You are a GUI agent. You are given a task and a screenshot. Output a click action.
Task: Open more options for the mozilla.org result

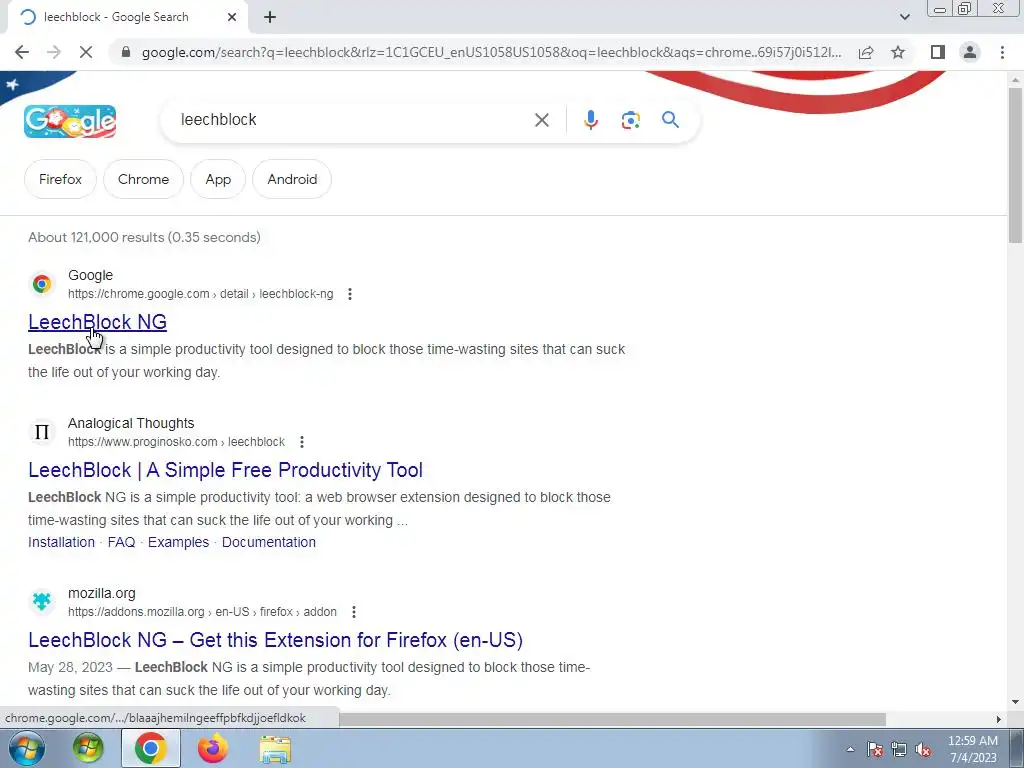tap(354, 612)
